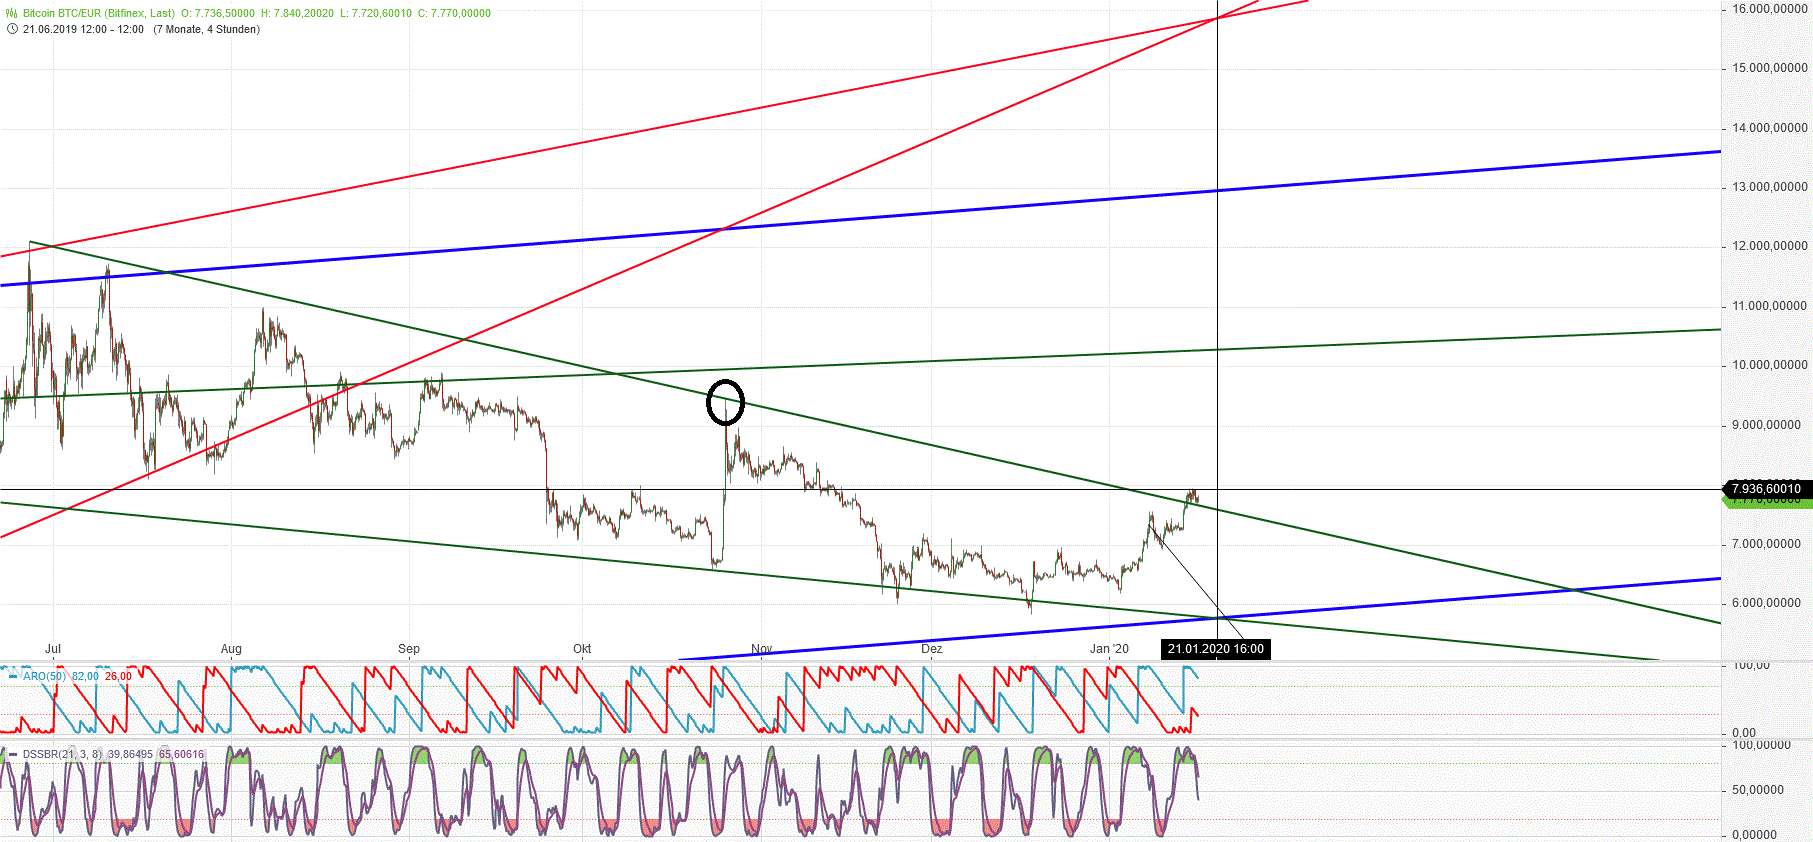Image resolution: width=1813 pixels, height=842 pixels.
Task: Click the 50,00000 label on DSSBR axis
Action: 1758,790
